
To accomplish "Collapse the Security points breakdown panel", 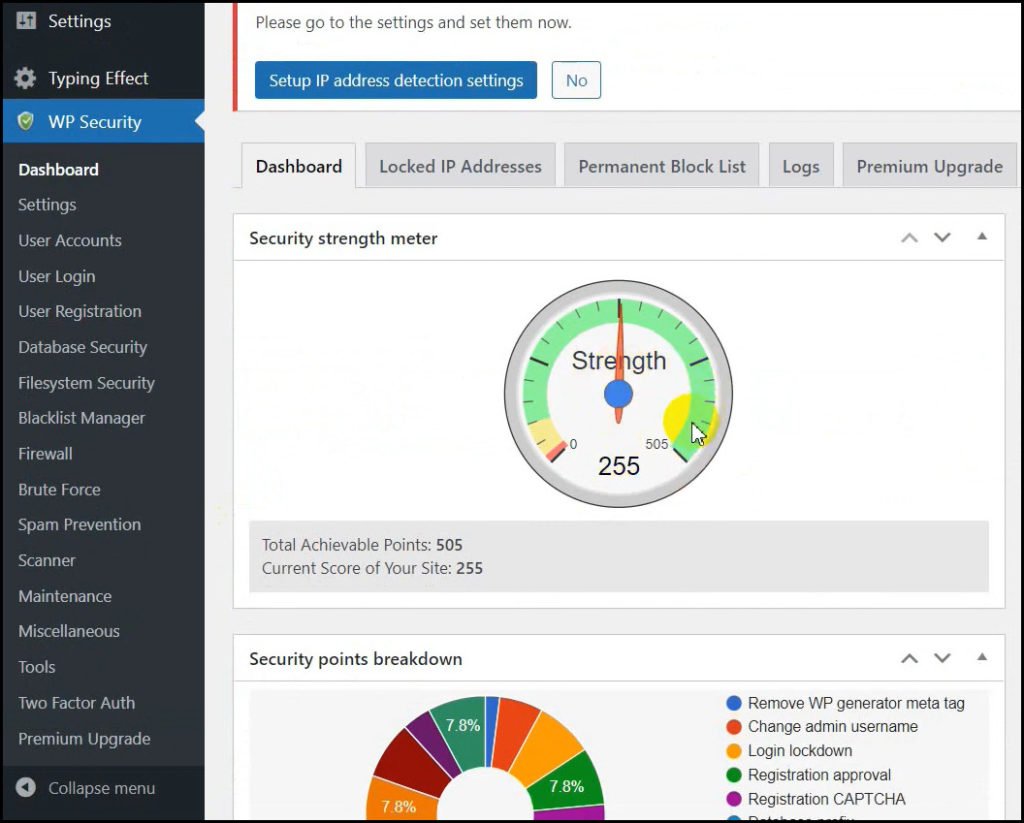I will coord(981,658).
